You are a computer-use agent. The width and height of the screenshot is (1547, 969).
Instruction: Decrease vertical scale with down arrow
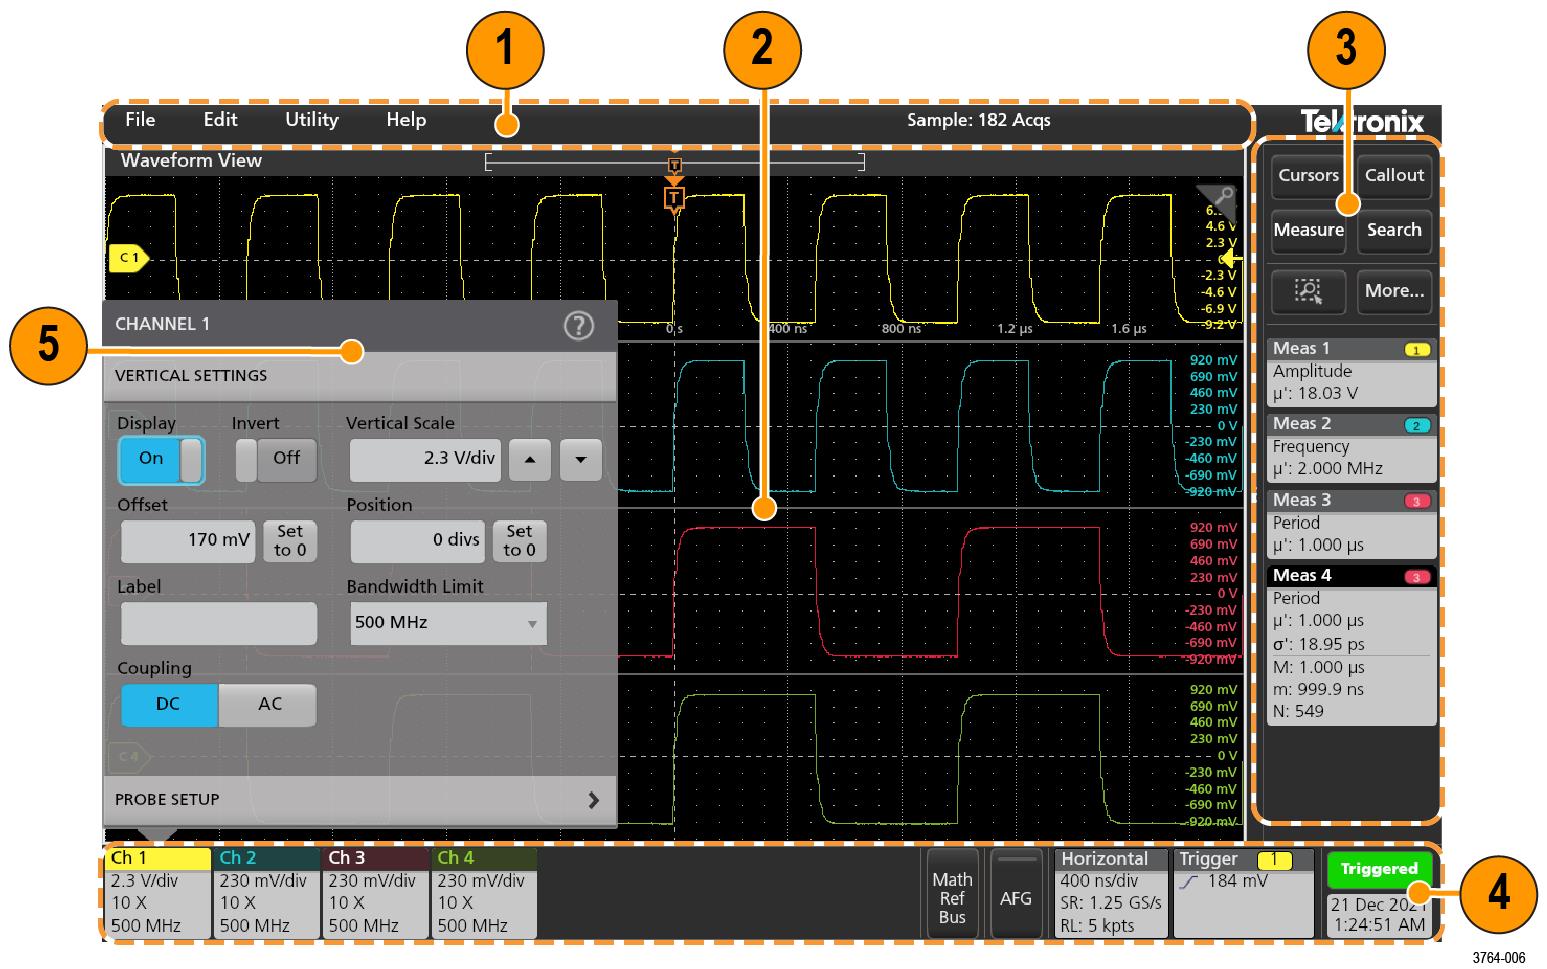[x=581, y=460]
